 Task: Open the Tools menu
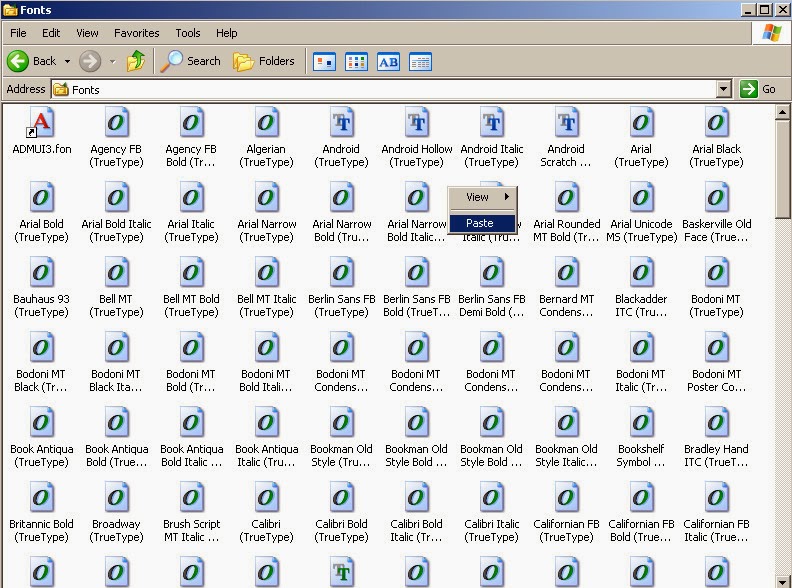tap(188, 33)
